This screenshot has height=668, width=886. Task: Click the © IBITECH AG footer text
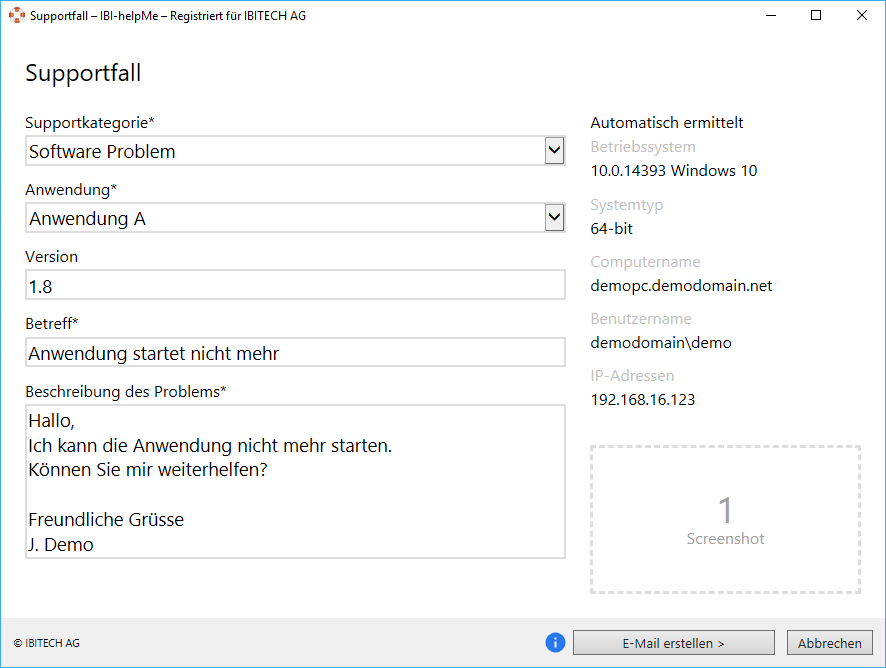[x=47, y=643]
